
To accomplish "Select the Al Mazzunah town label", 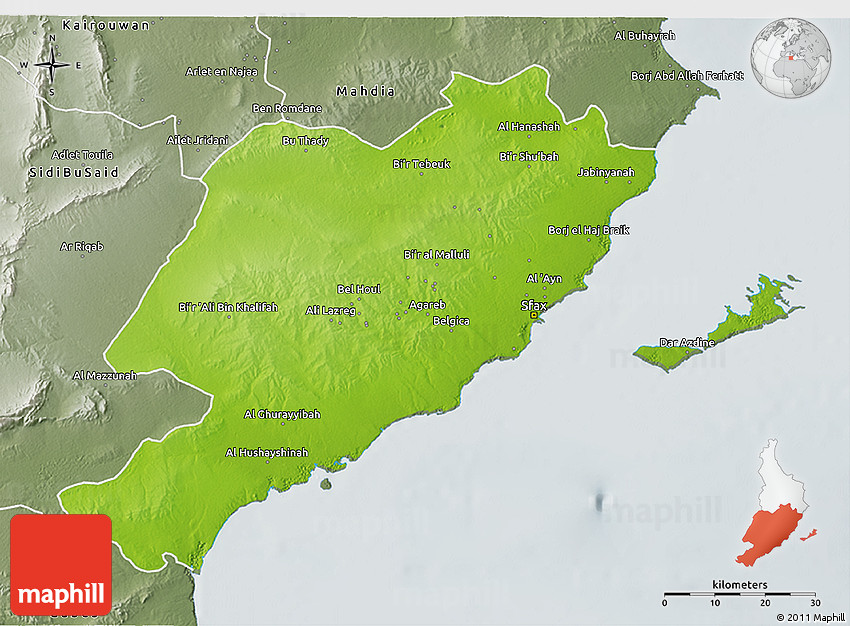I will tap(104, 375).
